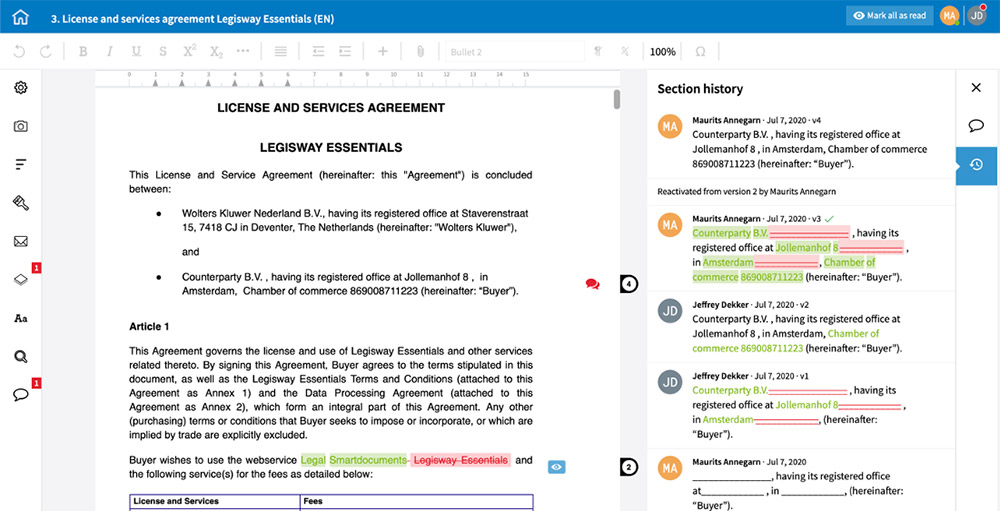Open comments bubble in left sidebar

[21, 395]
